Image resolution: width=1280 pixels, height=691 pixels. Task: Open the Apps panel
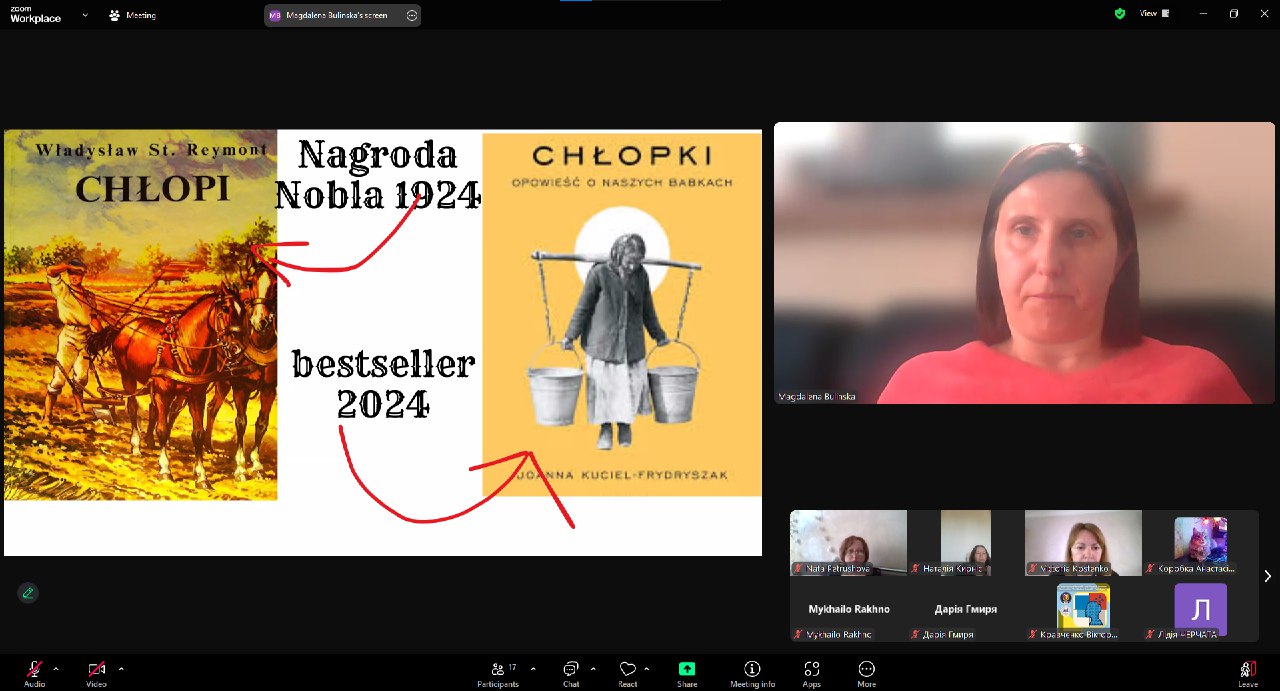tap(811, 673)
